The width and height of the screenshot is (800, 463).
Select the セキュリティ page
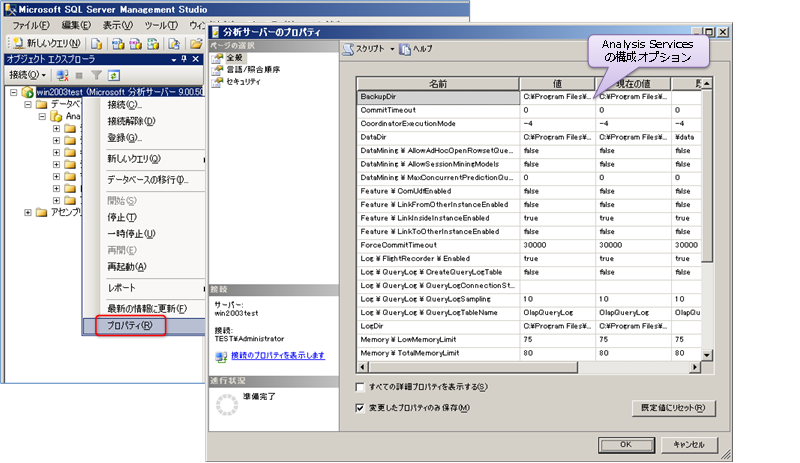[x=243, y=82]
